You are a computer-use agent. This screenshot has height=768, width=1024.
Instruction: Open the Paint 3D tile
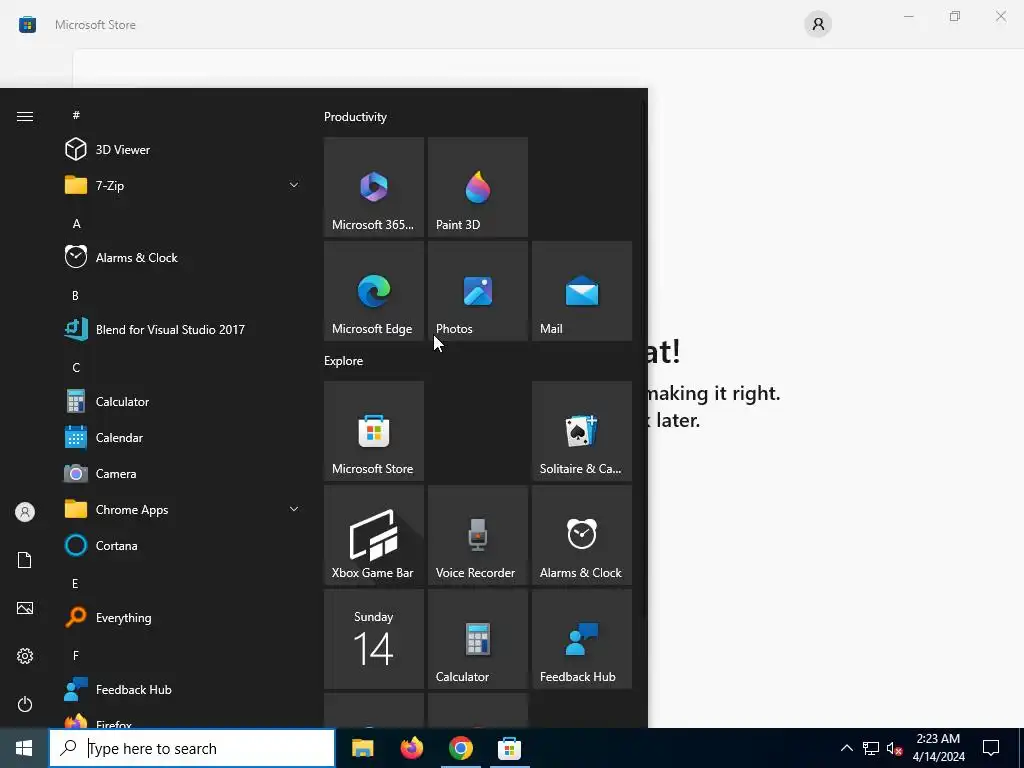coord(477,187)
